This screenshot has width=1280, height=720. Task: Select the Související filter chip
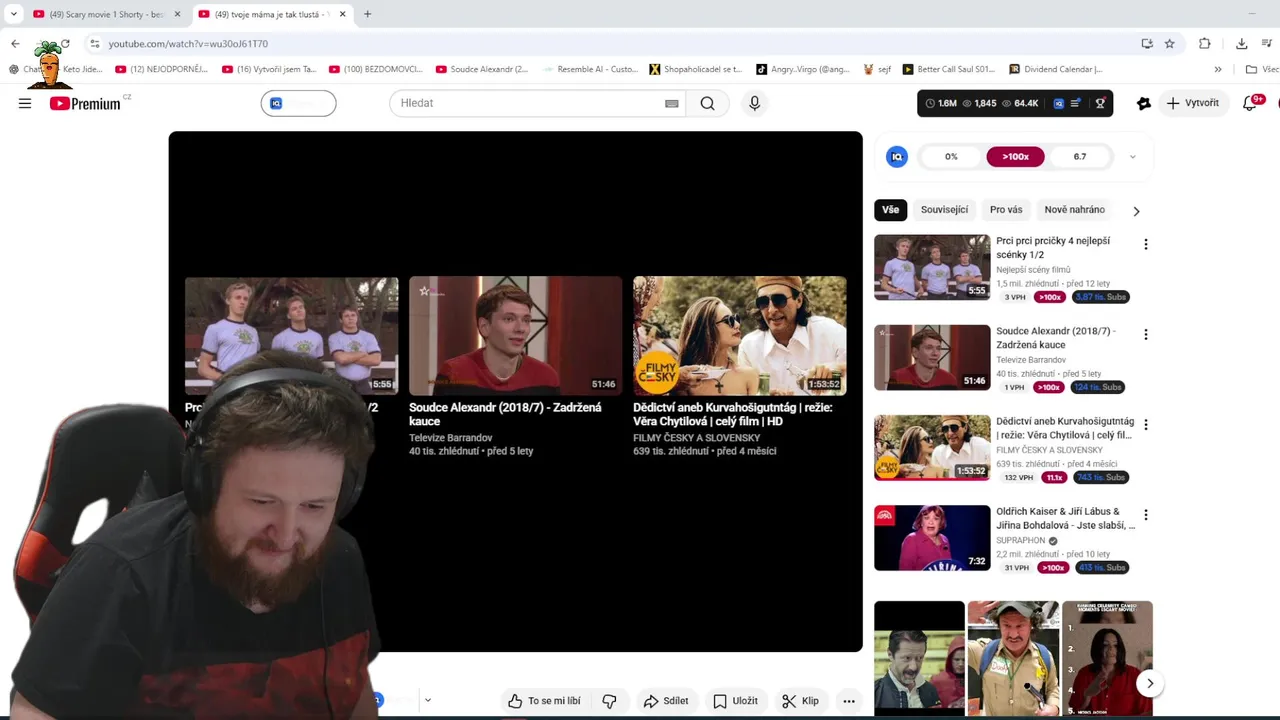(944, 210)
